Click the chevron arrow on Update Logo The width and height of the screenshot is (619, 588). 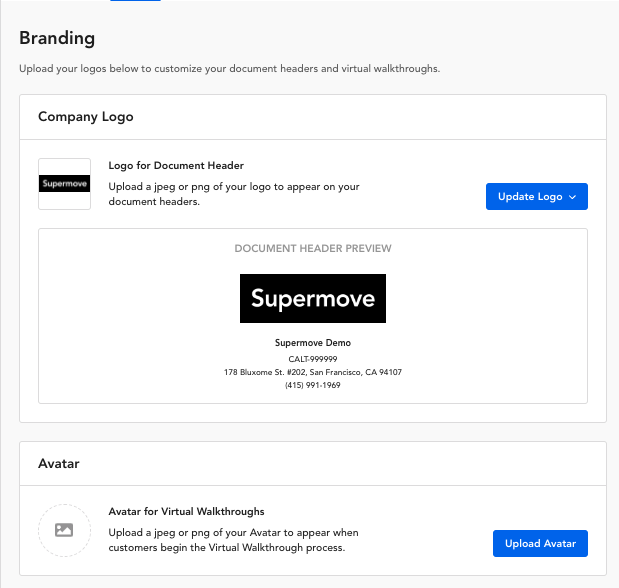[572, 197]
